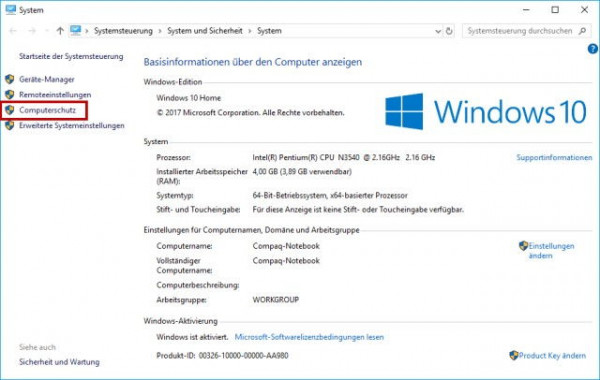
Task: Select System und Sicherheit breadcrumb
Action: tap(205, 31)
